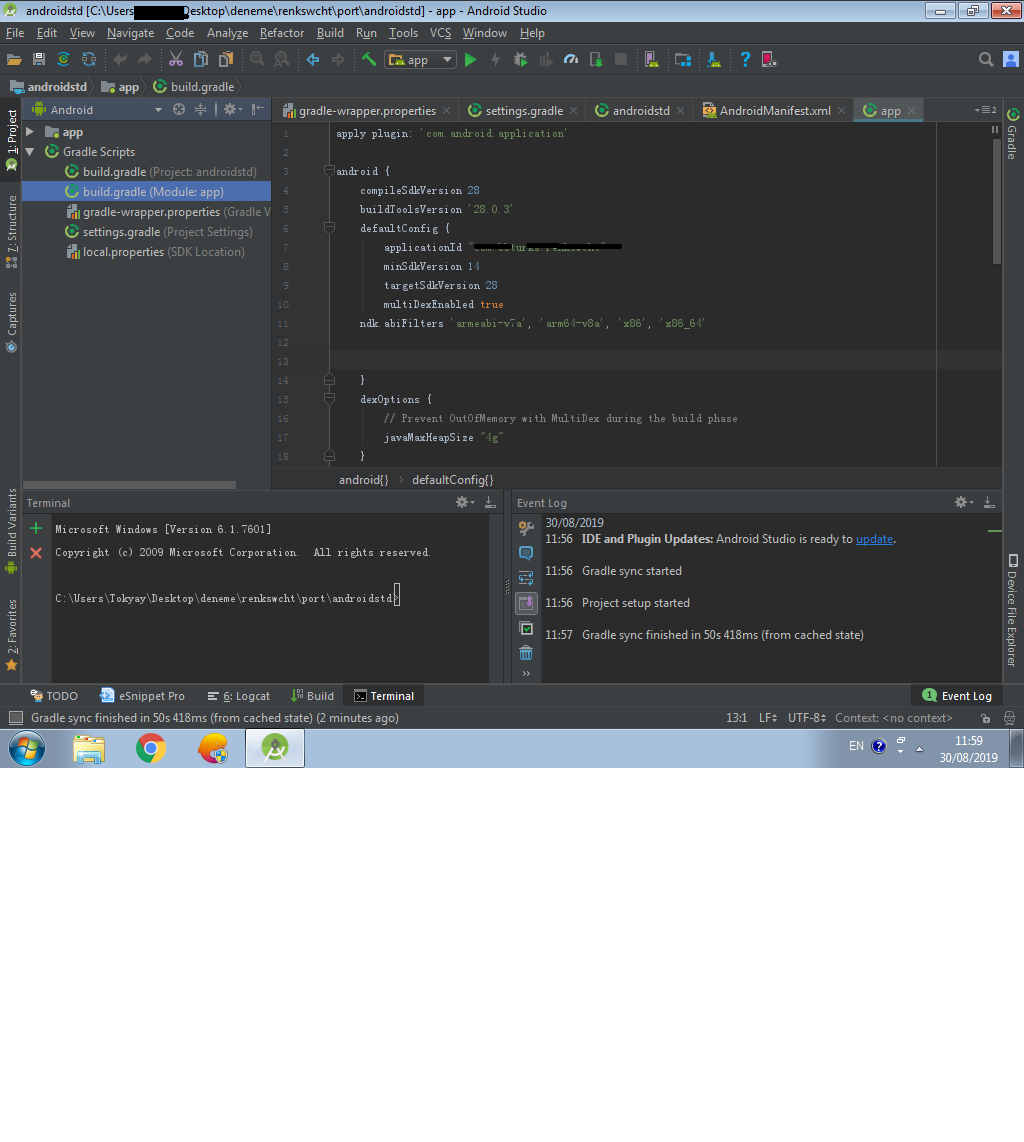Click the Scroll from Source target icon
Viewport: 1024px width, 1142px height.
point(178,109)
